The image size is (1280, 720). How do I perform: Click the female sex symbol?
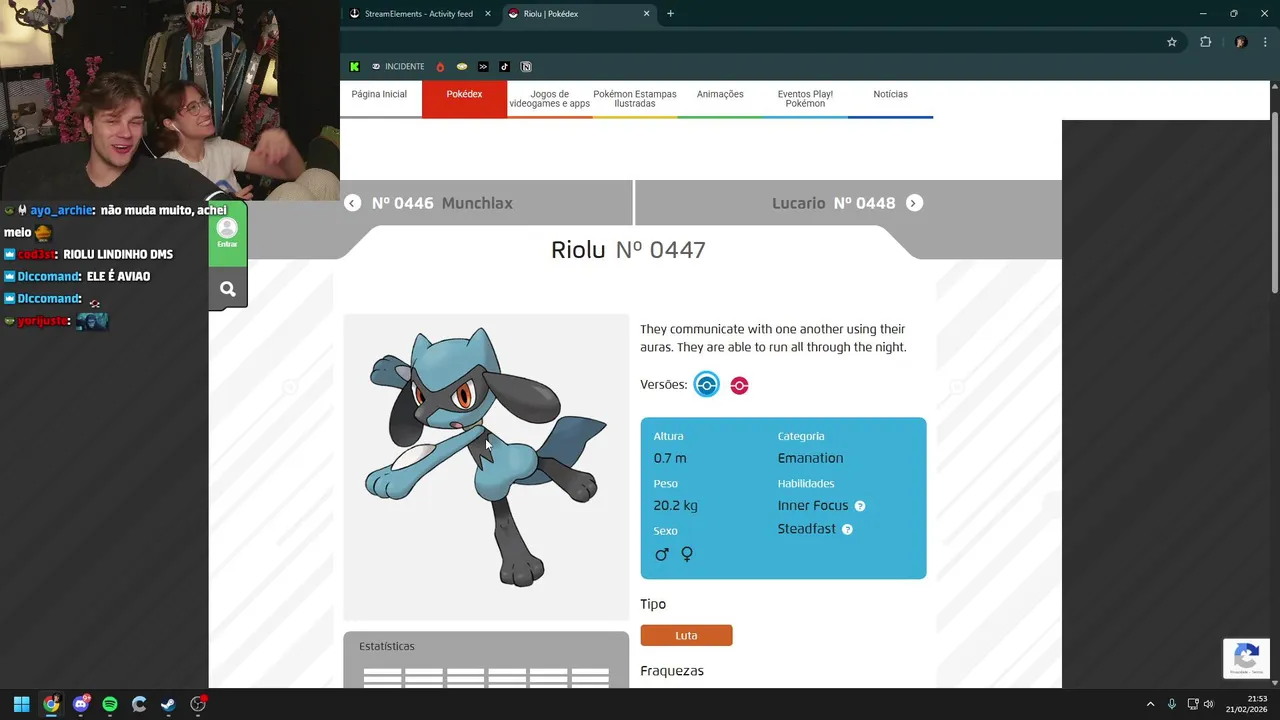pyautogui.click(x=687, y=554)
